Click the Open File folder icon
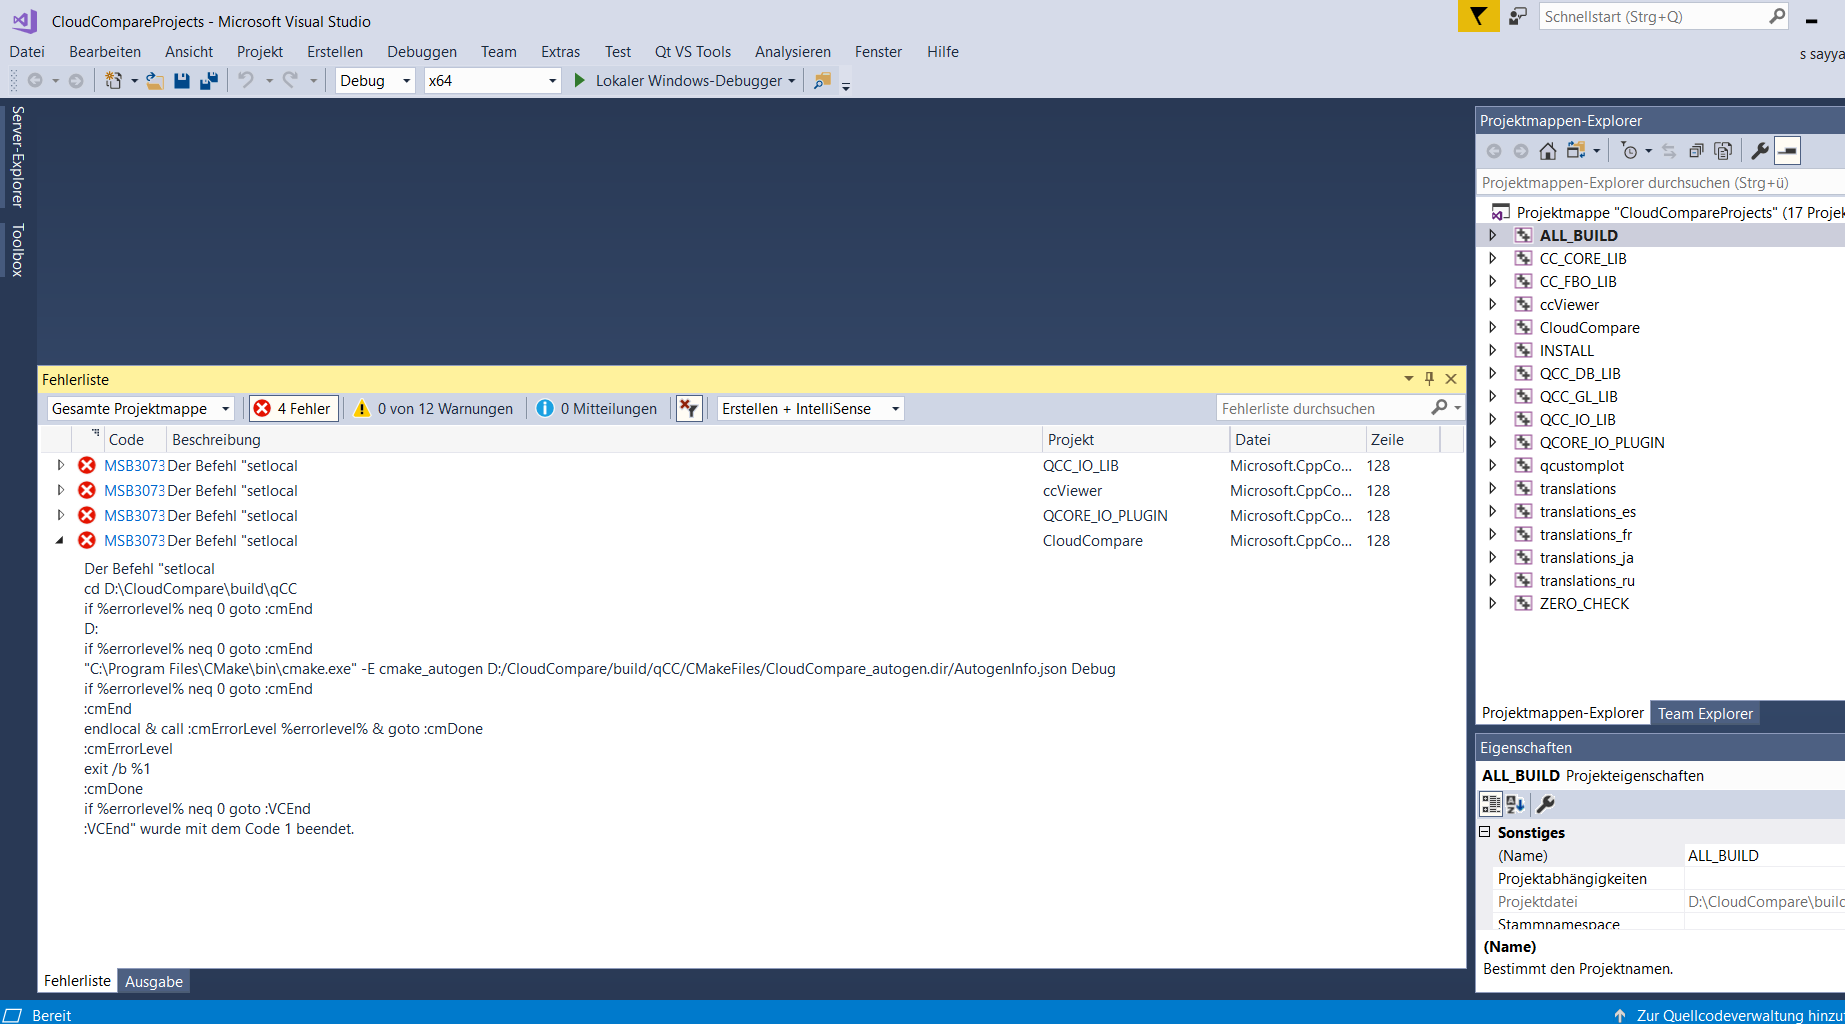This screenshot has height=1024, width=1845. (155, 80)
